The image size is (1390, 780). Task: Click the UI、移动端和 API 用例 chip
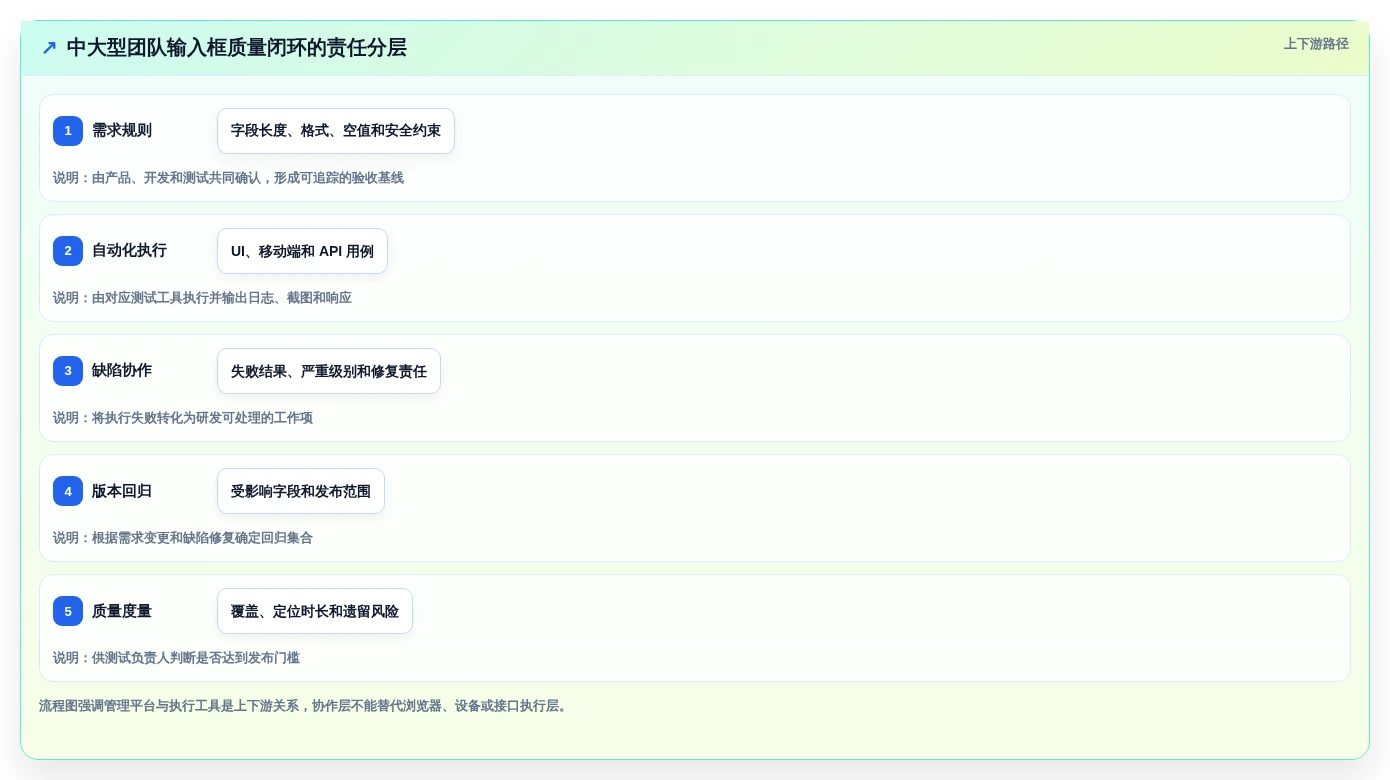[302, 251]
